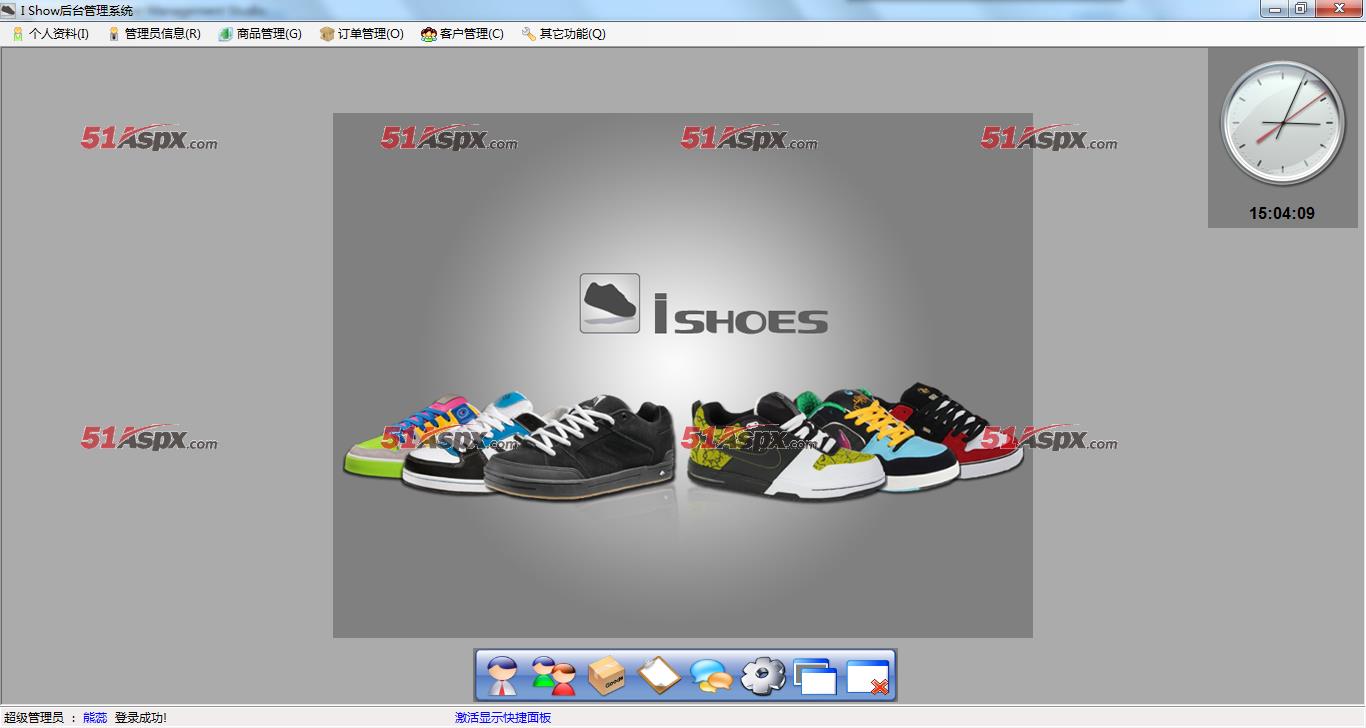The image size is (1366, 728).
Task: Open the chat bubbles icon in the dock
Action: click(x=711, y=677)
